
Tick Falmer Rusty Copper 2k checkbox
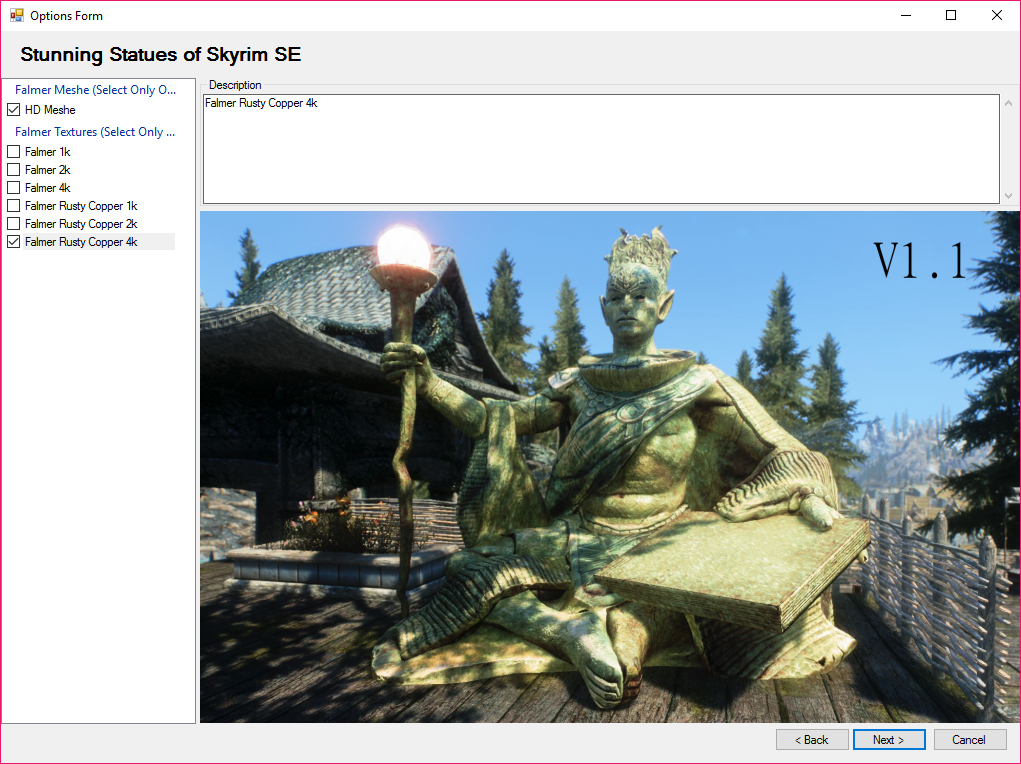14,224
